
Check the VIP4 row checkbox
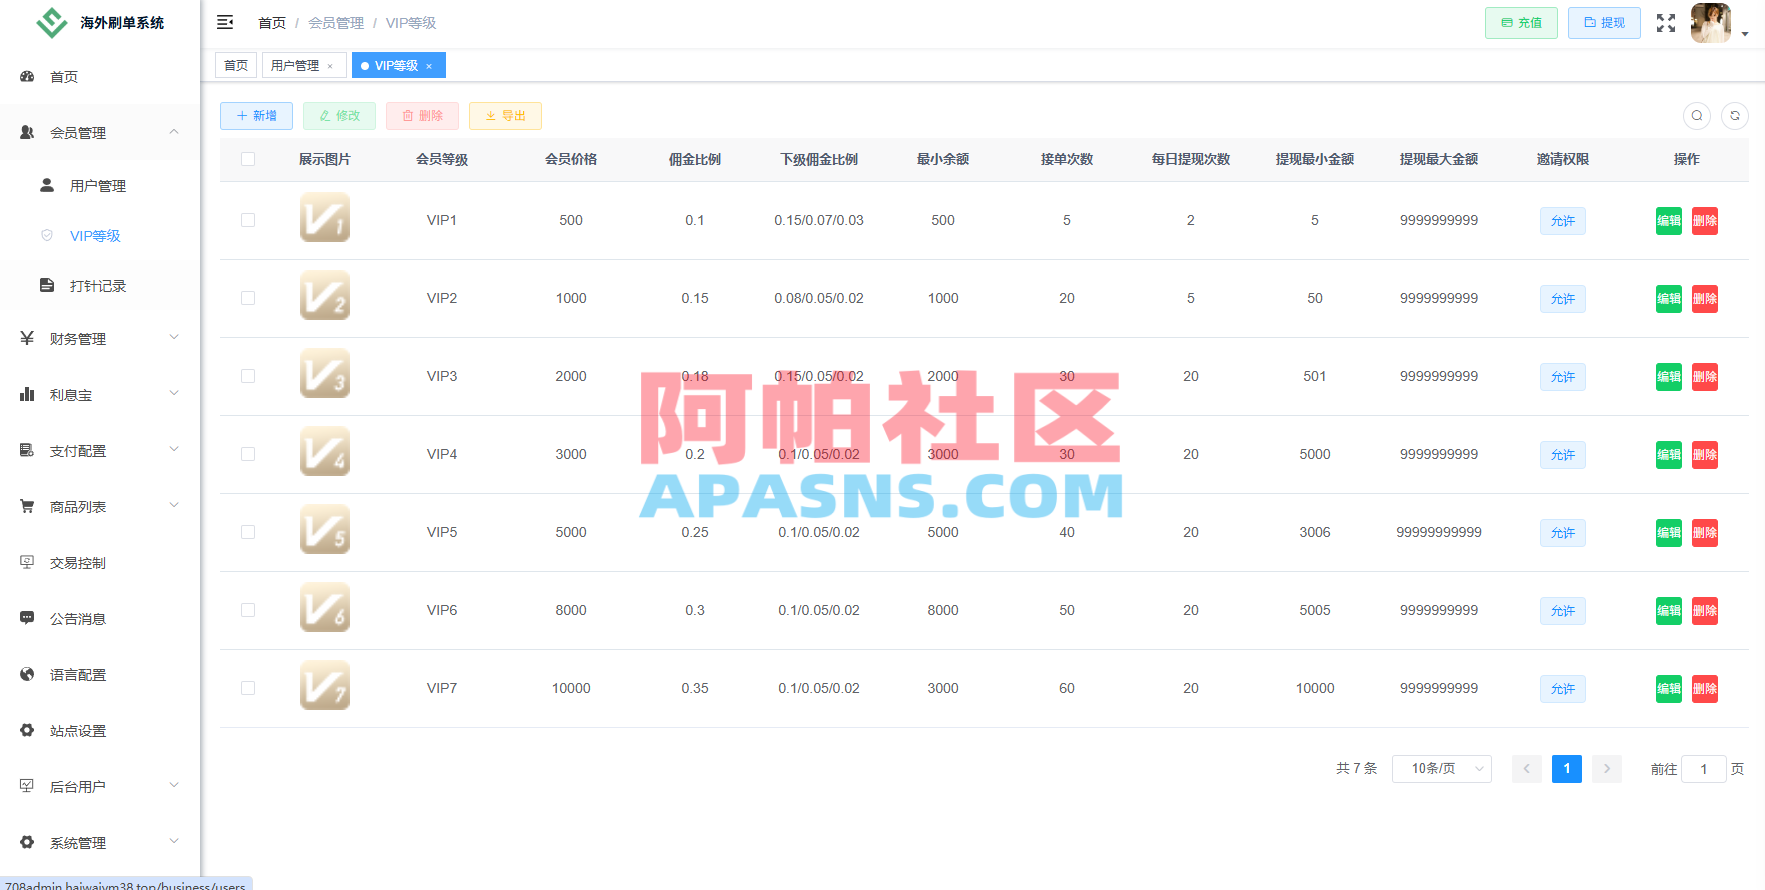248,454
